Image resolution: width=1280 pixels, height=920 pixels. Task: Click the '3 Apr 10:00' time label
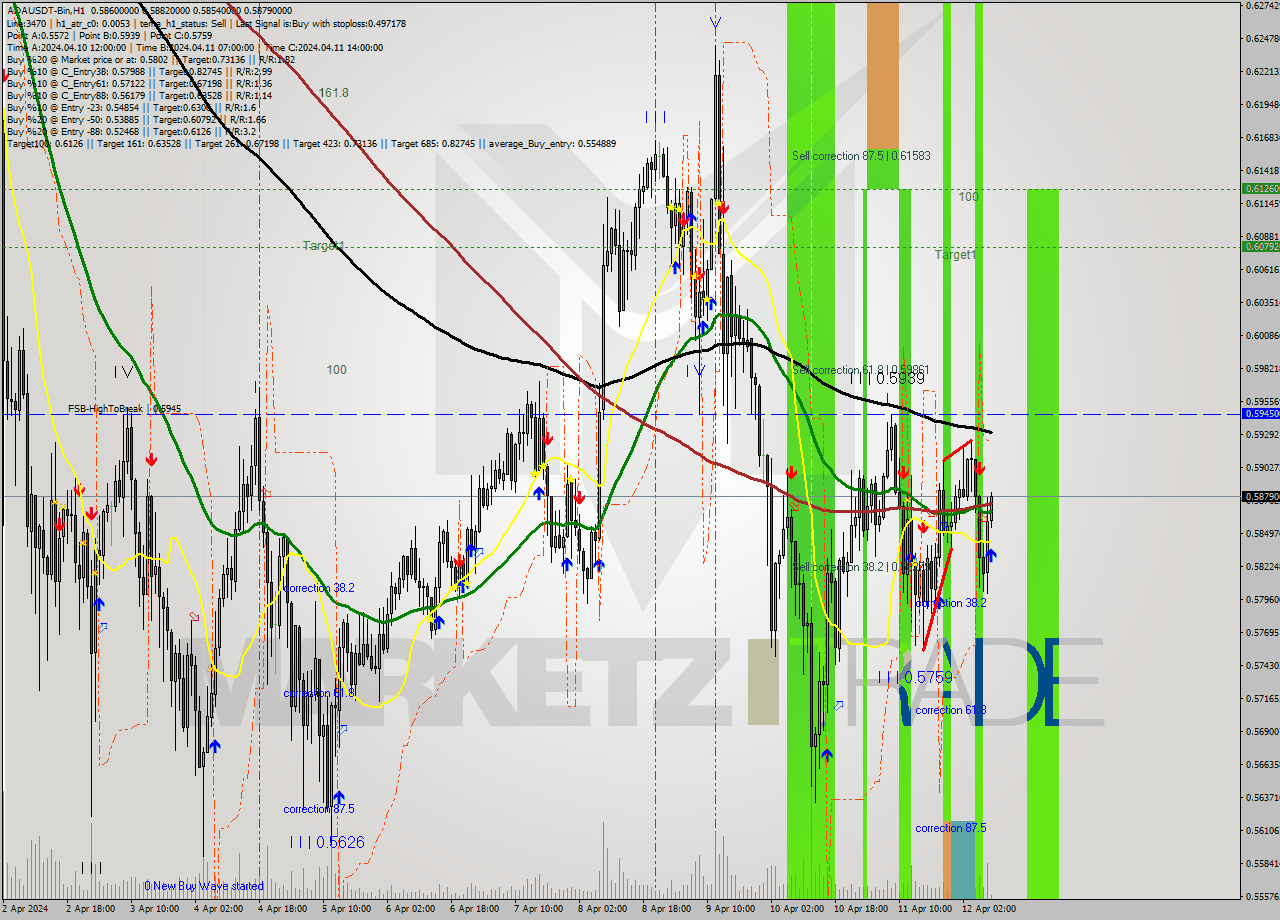153,909
